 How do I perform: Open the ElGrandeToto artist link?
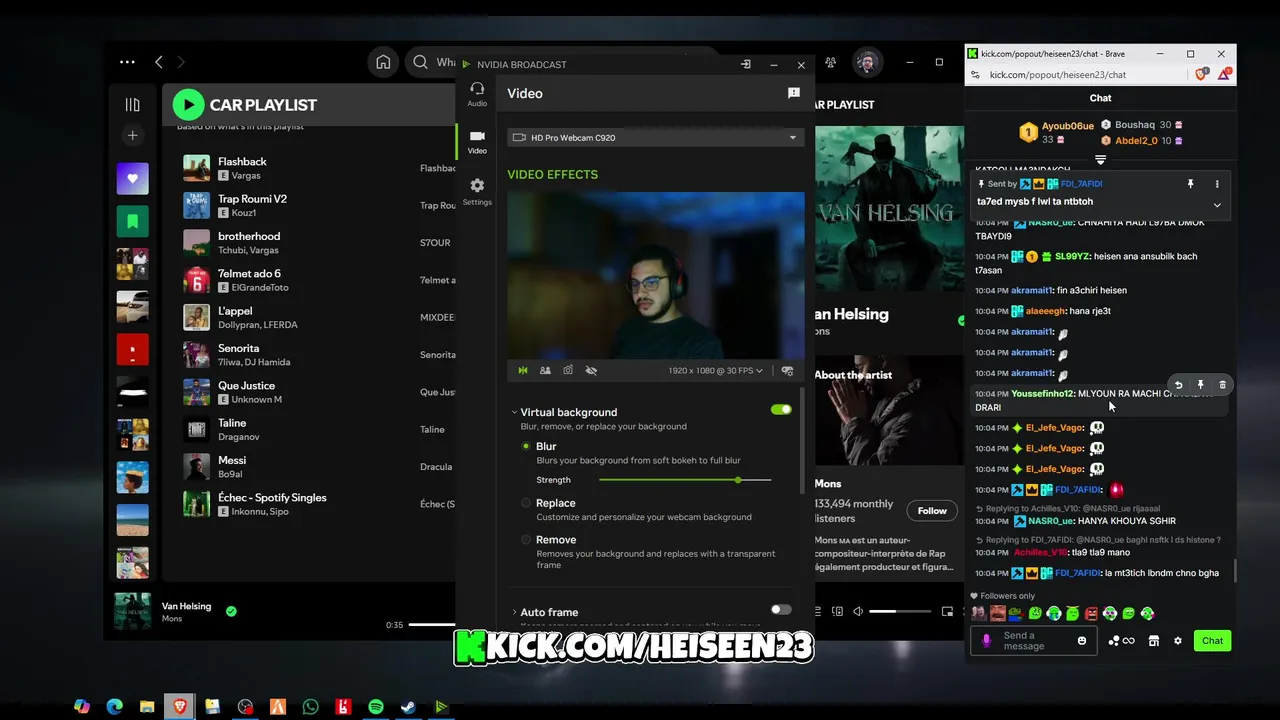(x=260, y=288)
